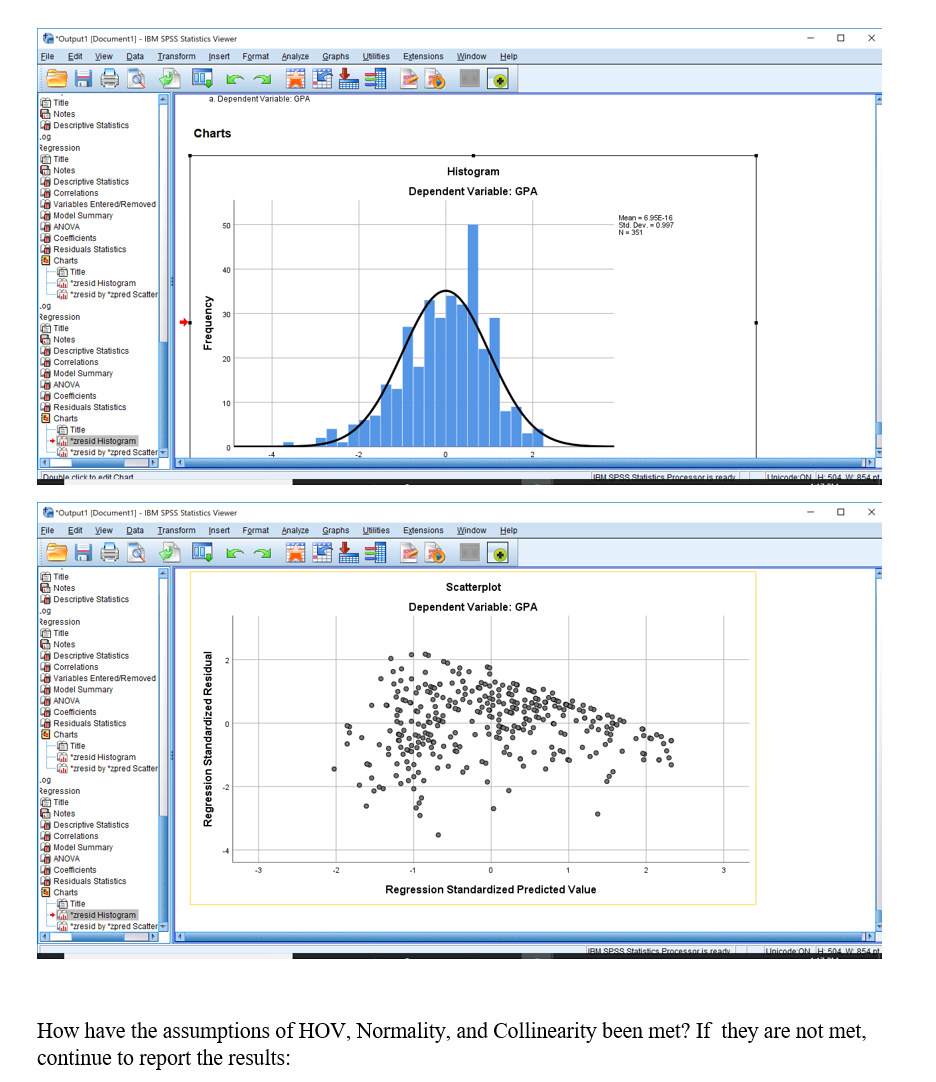This screenshot has height=1082, width=936.
Task: Open Graphs menu in the scatterplot window
Action: (x=335, y=531)
